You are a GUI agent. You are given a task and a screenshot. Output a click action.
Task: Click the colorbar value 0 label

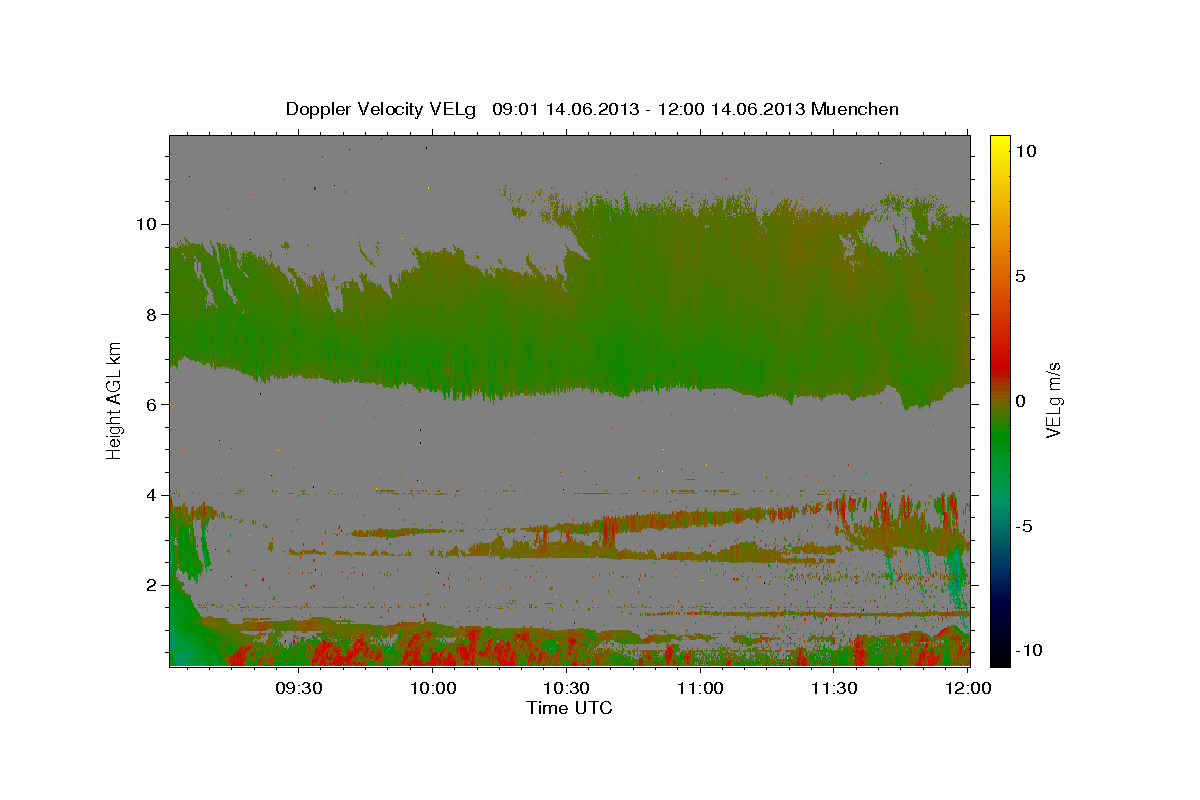[x=1021, y=401]
